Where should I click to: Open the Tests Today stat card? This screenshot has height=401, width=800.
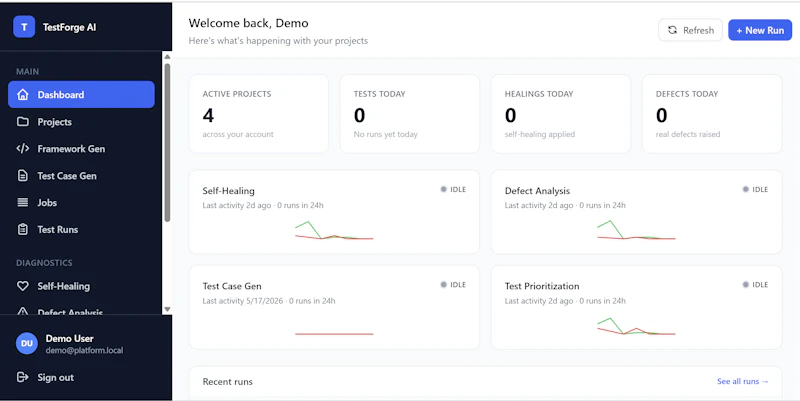410,114
